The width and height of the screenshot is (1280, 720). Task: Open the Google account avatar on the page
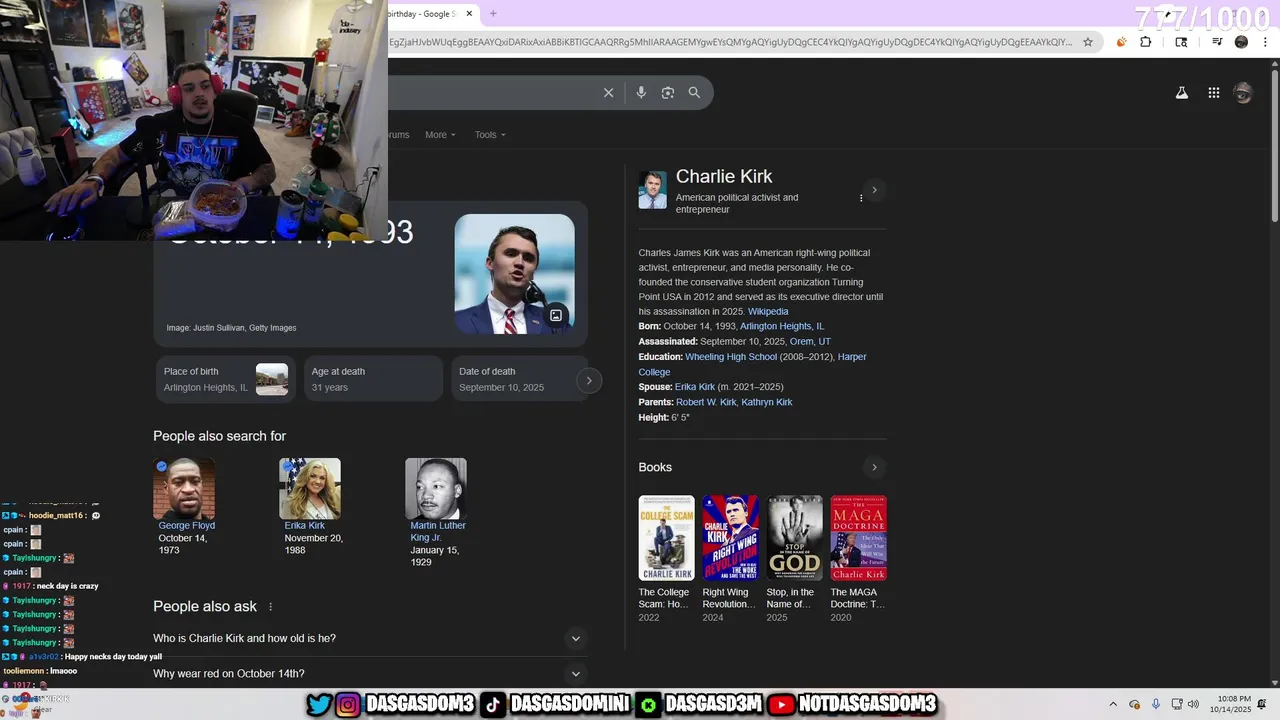(x=1243, y=93)
